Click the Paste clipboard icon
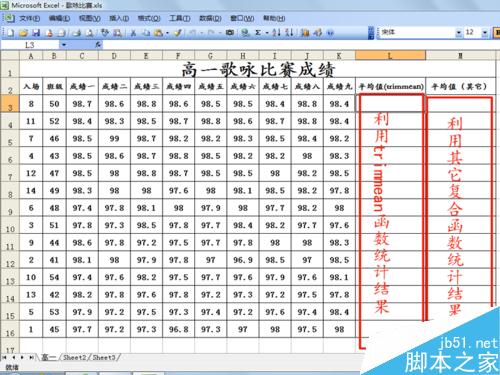 coord(158,33)
